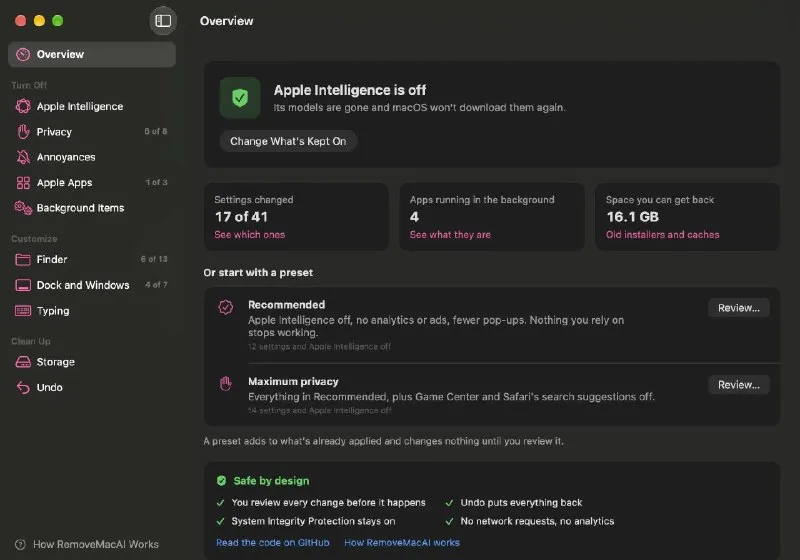Select Apple Apps in the sidebar
800x560 pixels.
(92, 183)
